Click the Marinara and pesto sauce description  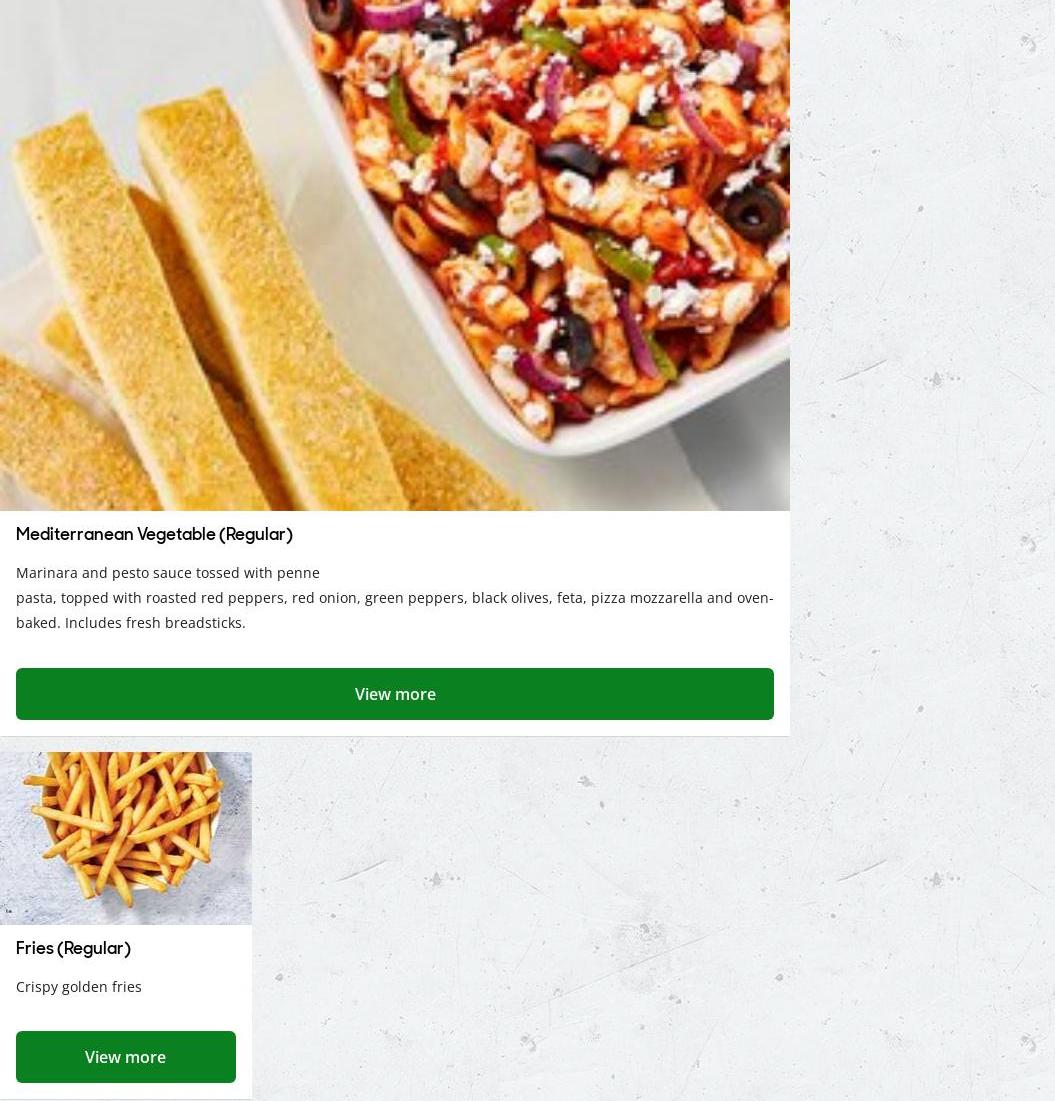(395, 598)
